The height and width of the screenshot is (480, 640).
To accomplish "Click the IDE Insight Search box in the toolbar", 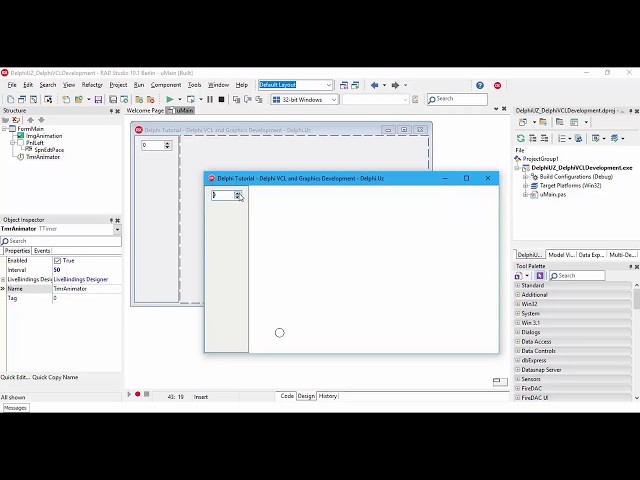I will 457,99.
